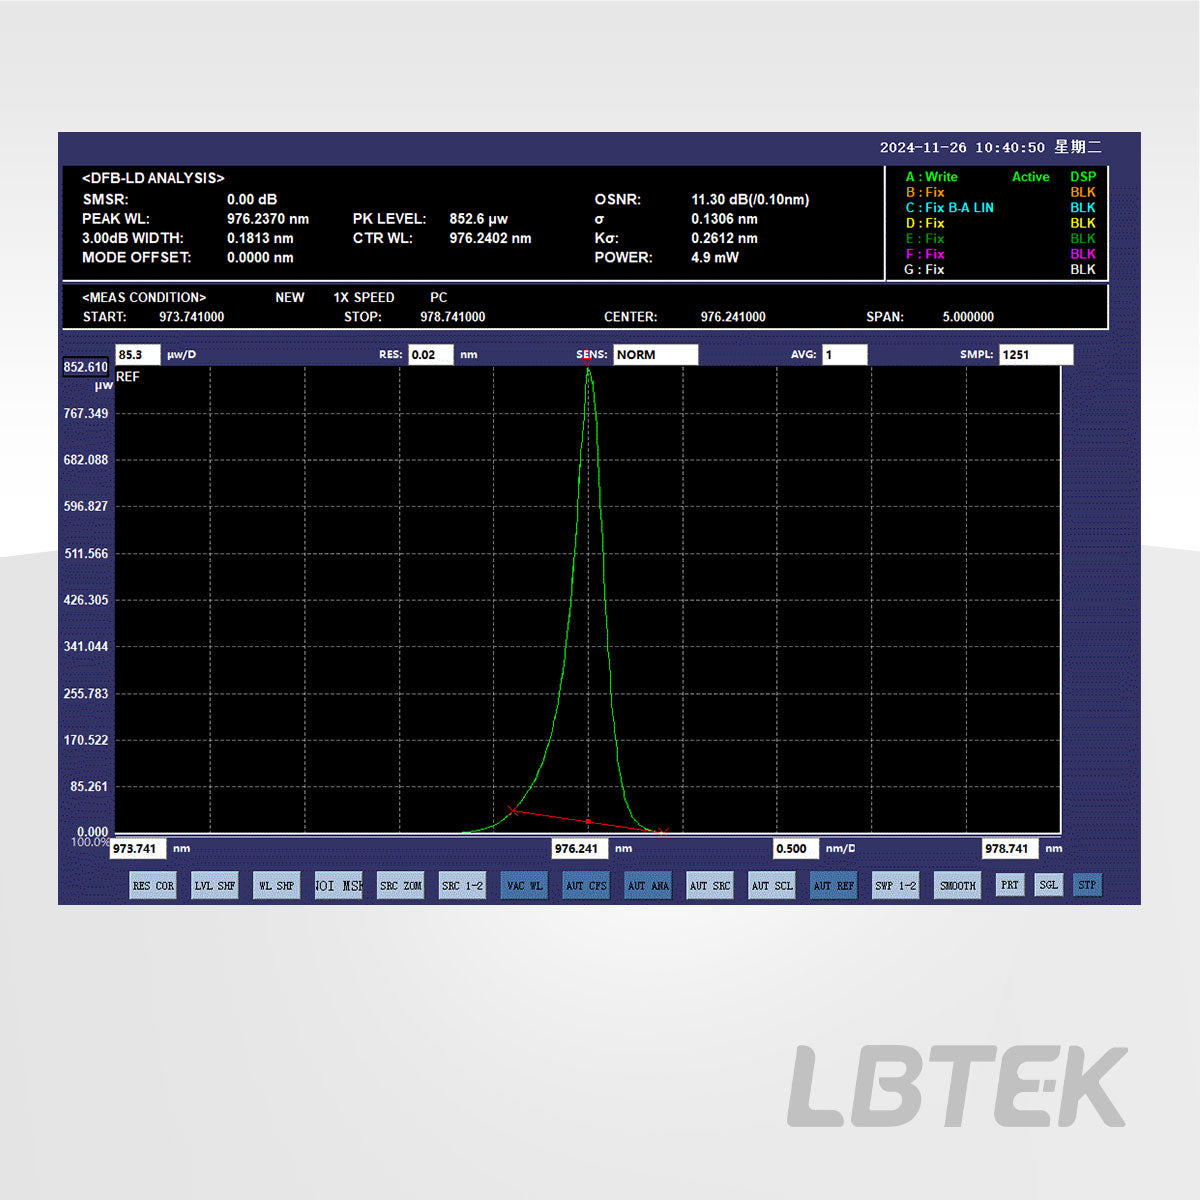Edit the start wavelength 973.741 field

(x=138, y=848)
